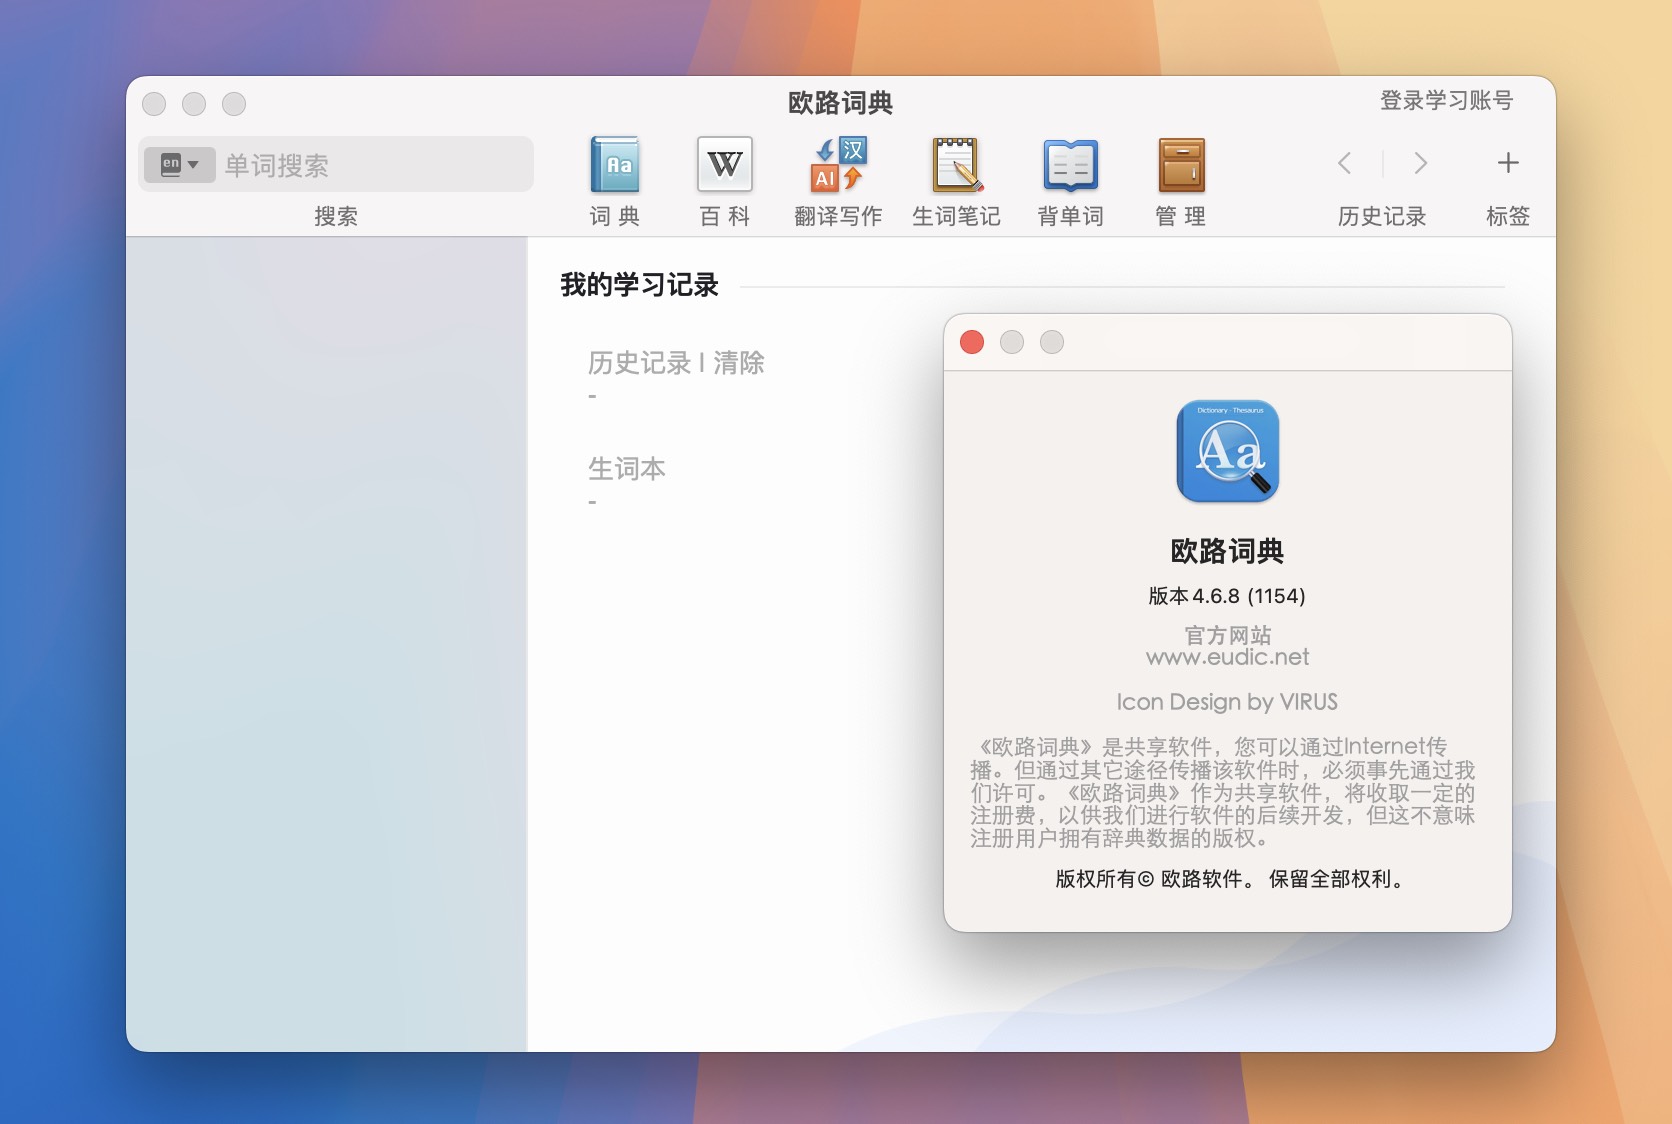Open the en language selector dropdown

pos(180,164)
